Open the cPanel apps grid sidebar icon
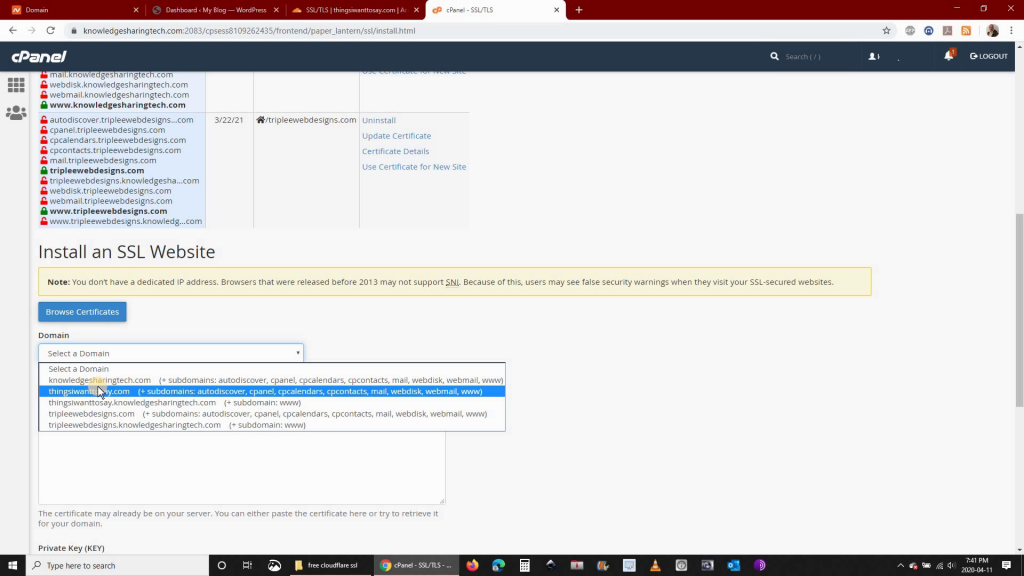Screen dimensions: 1024x576 click(x=16, y=85)
